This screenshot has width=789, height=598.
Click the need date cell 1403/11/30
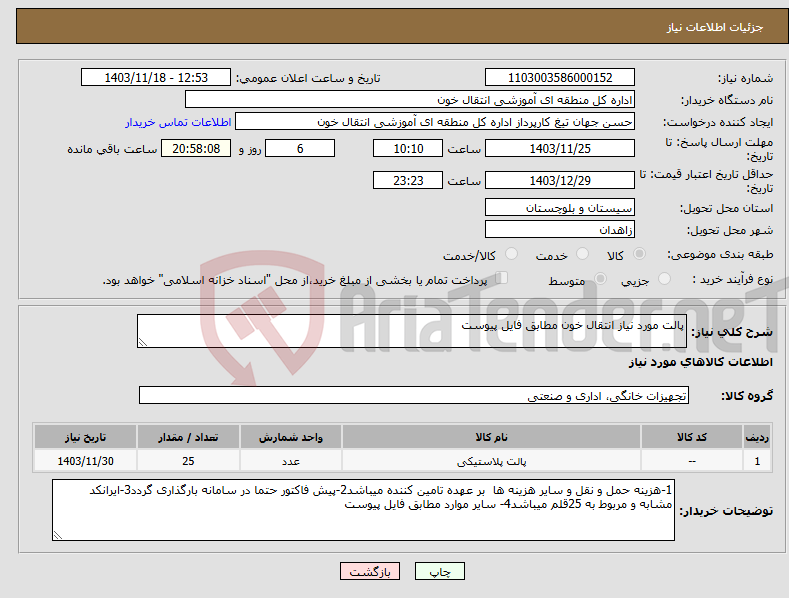85,461
